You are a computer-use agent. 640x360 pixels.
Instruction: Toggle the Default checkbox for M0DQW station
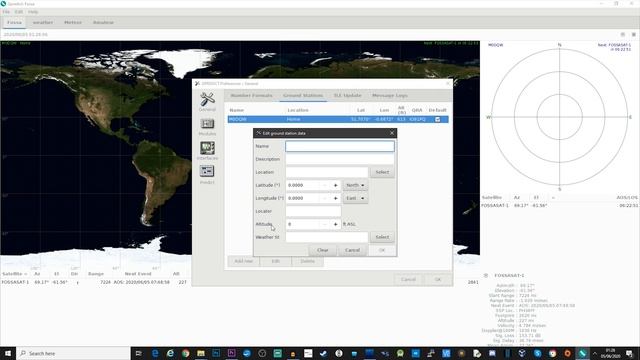(438, 119)
